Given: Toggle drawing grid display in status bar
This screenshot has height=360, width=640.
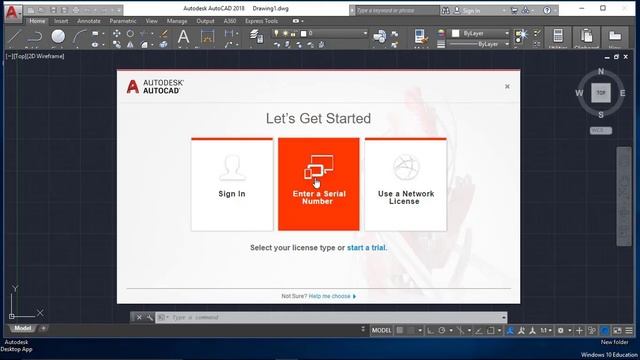Looking at the screenshot, I should coord(400,330).
